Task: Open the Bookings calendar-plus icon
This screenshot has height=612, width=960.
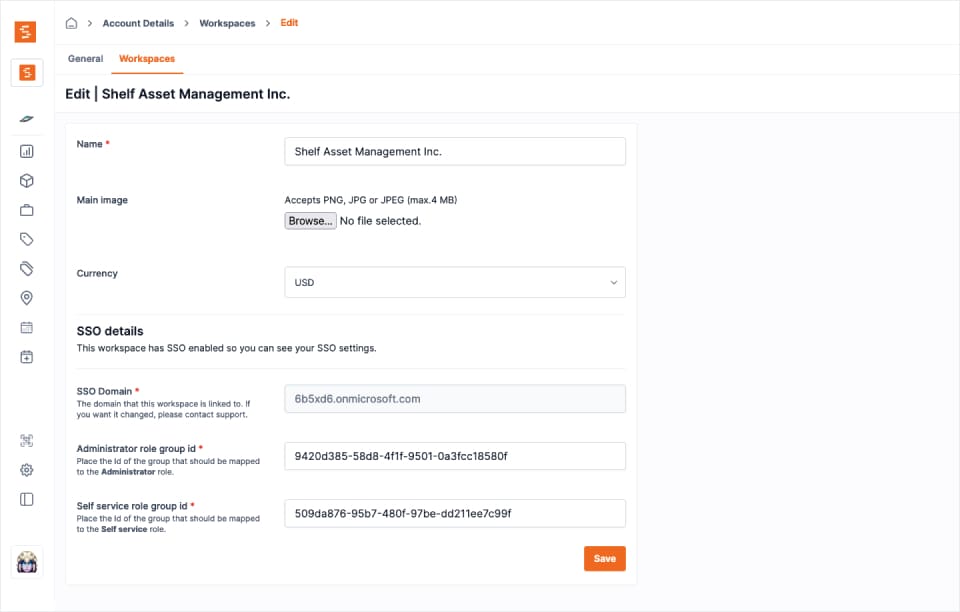Action: click(26, 357)
